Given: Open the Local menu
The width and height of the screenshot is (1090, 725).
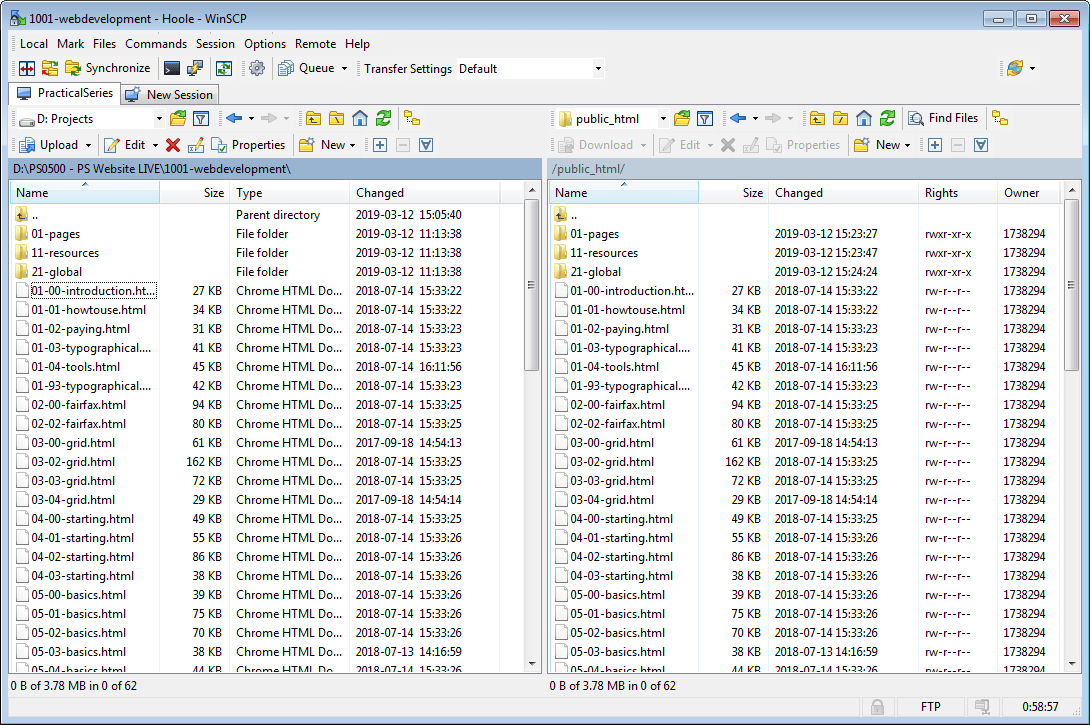Looking at the screenshot, I should [33, 44].
